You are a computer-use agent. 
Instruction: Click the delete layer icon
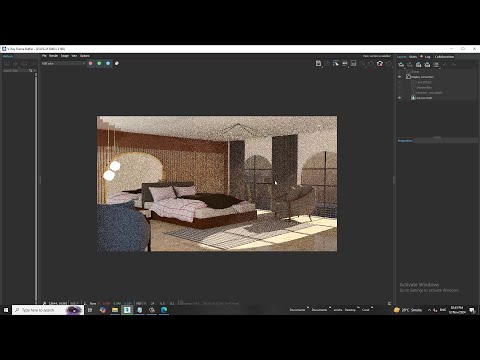[410, 65]
